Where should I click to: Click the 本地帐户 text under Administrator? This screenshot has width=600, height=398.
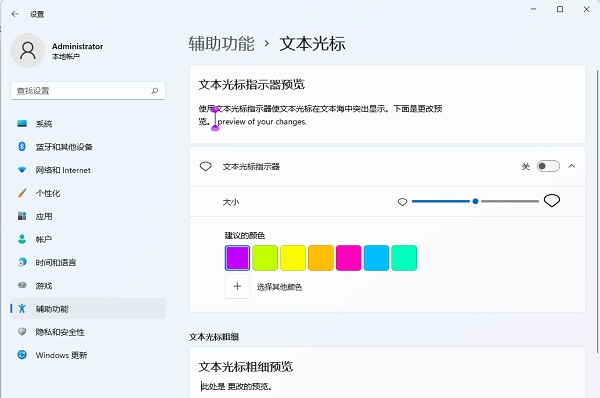[x=65, y=57]
